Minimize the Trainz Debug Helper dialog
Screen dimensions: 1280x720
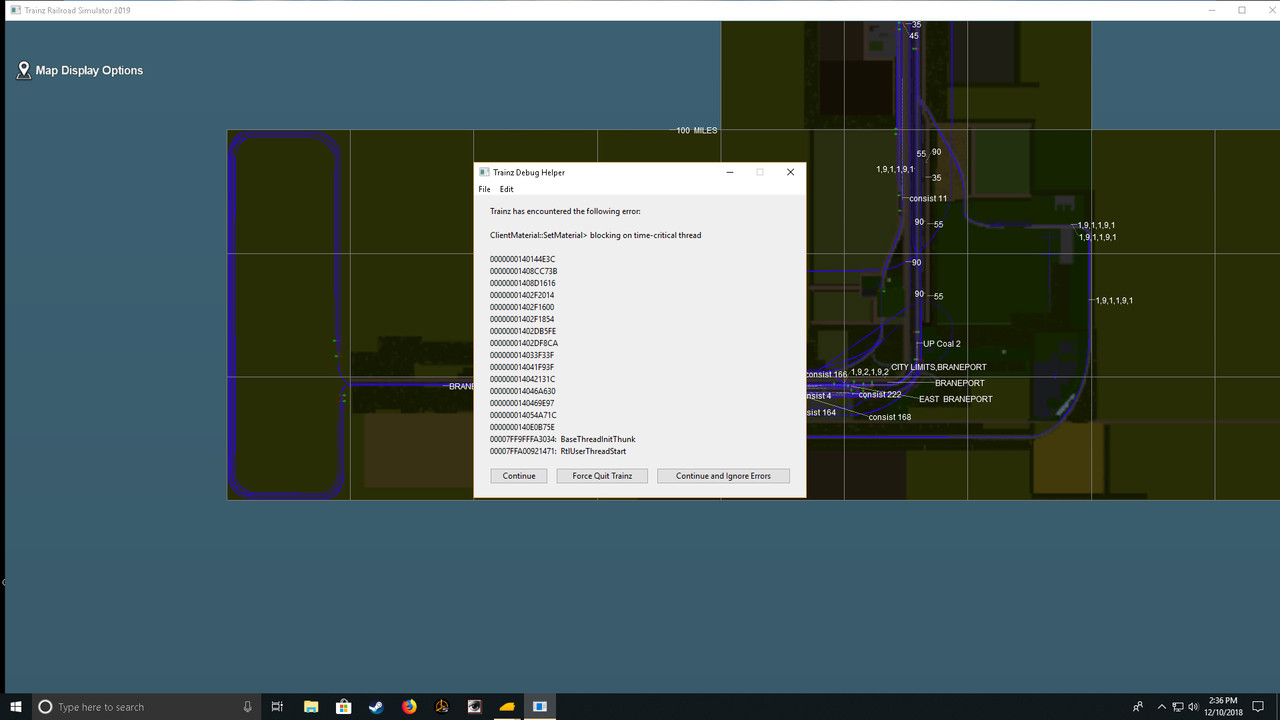[x=729, y=172]
